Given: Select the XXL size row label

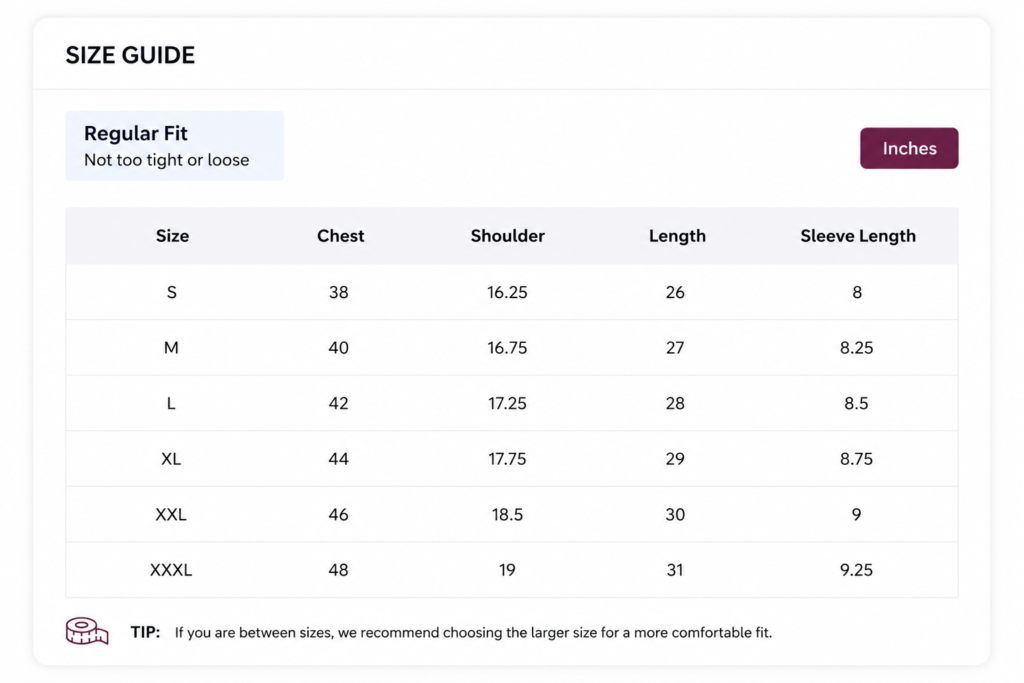Looking at the screenshot, I should (x=171, y=514).
